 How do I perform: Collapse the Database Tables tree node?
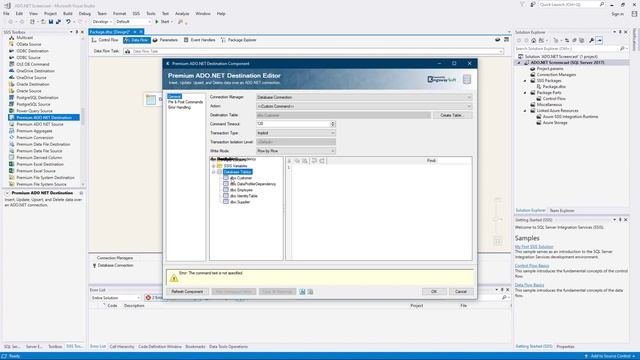tap(213, 172)
